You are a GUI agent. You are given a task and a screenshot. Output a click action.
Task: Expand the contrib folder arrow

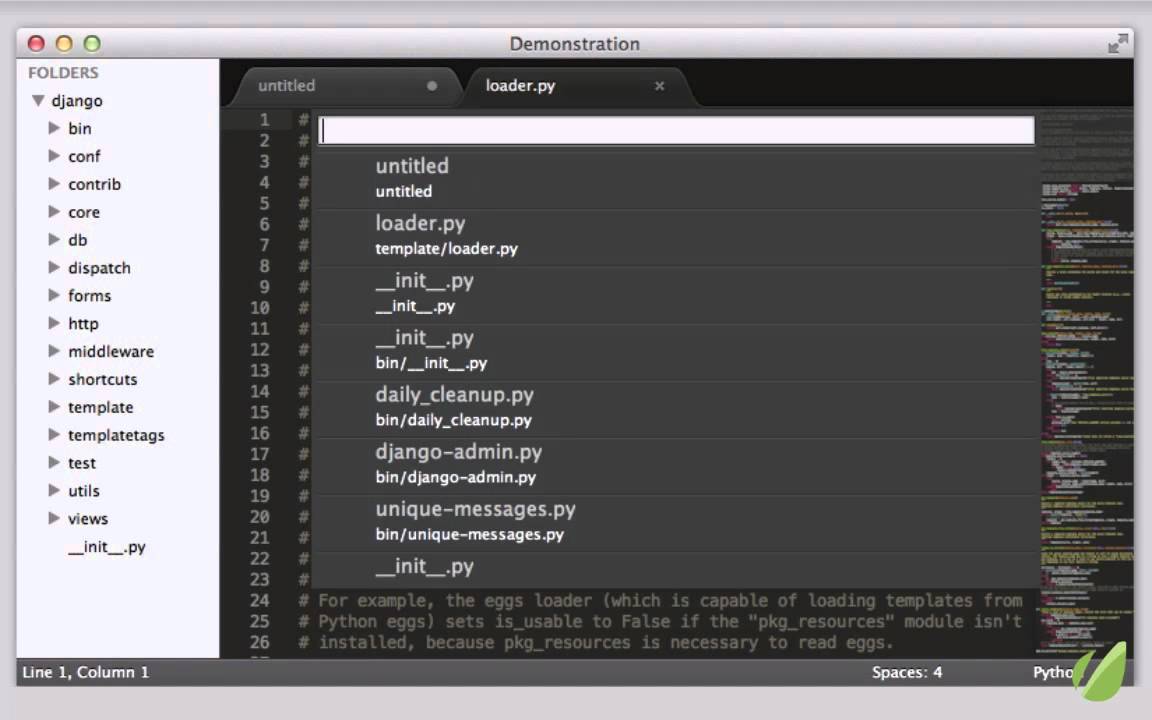(x=54, y=184)
